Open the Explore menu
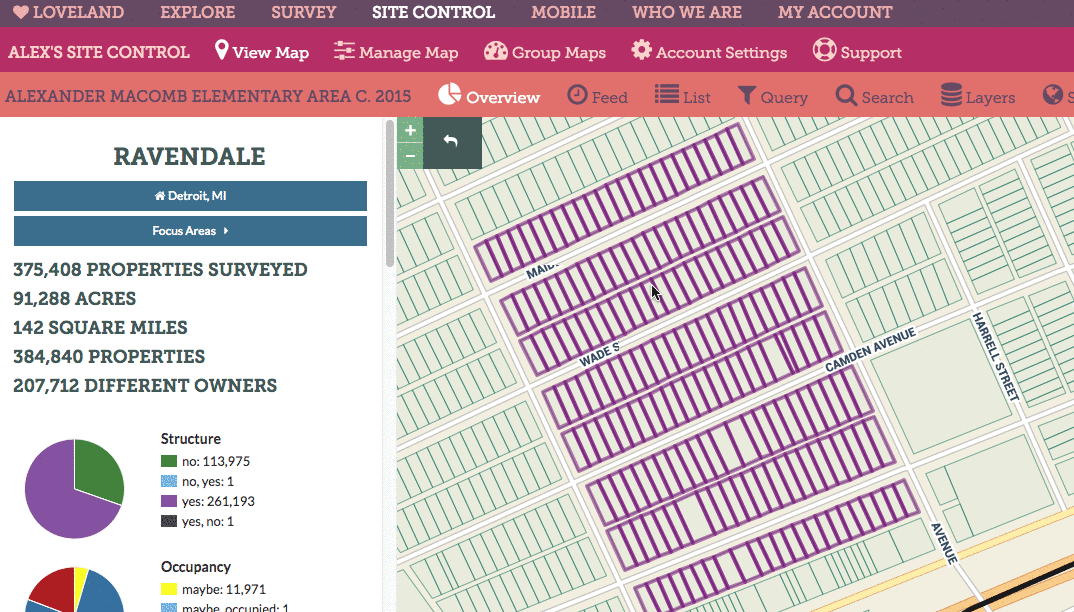 pos(197,12)
